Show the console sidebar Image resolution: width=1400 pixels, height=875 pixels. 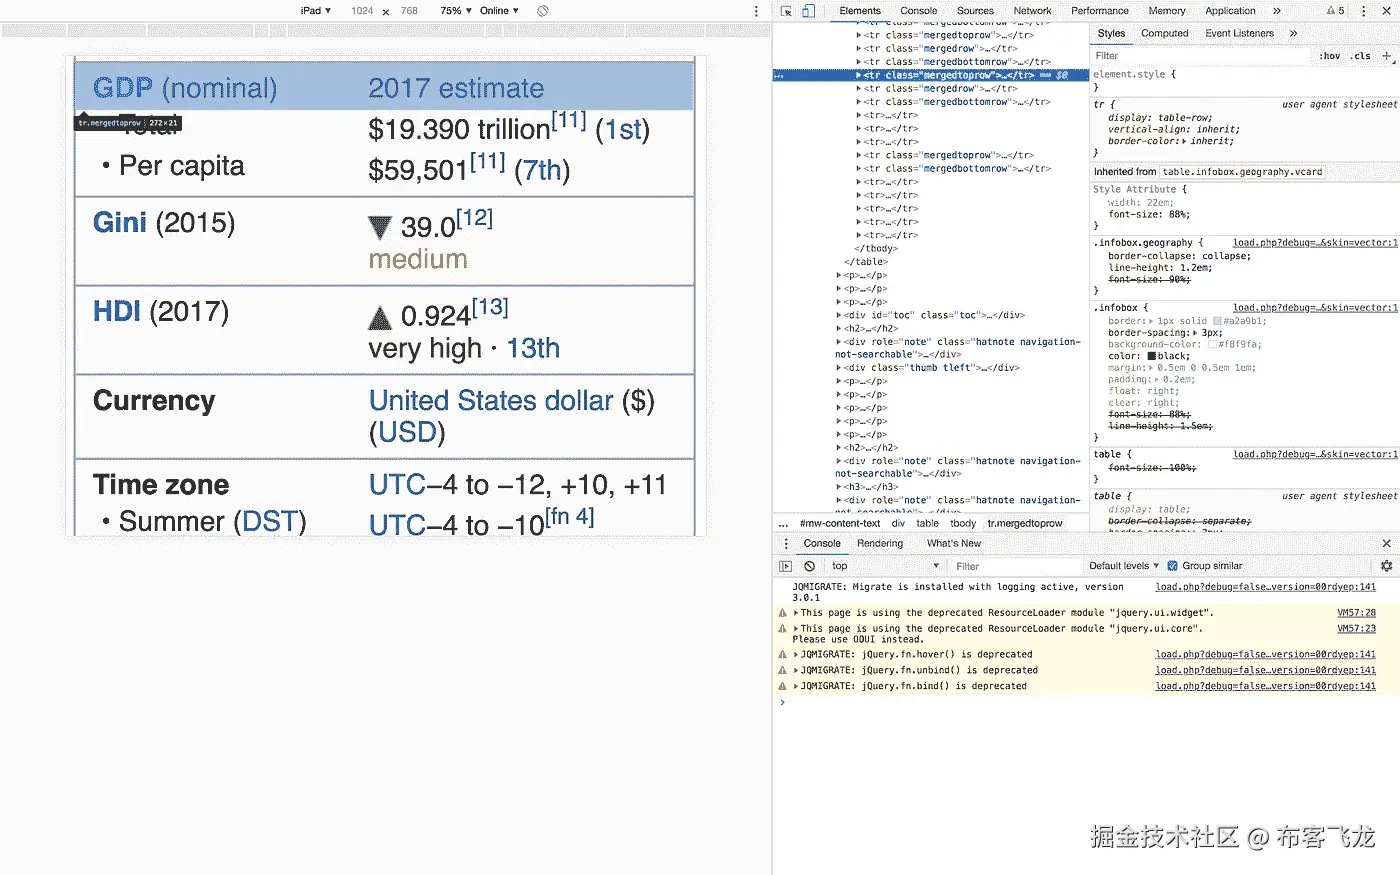coord(786,566)
